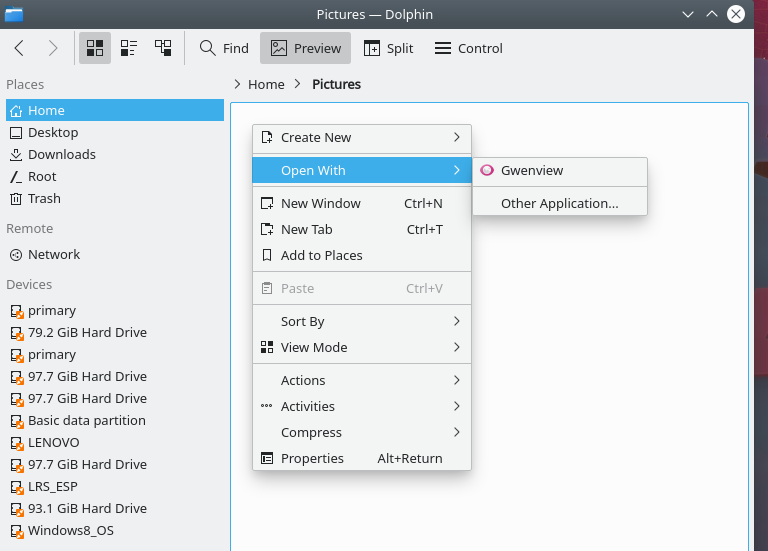Select New Tab in context menu
Viewport: 768px width, 551px height.
[x=362, y=229]
